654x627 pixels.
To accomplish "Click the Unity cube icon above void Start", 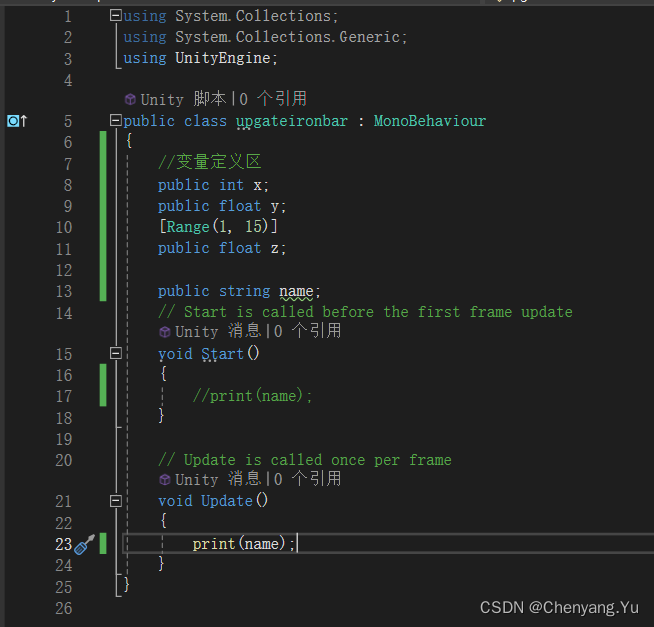I will (165, 332).
